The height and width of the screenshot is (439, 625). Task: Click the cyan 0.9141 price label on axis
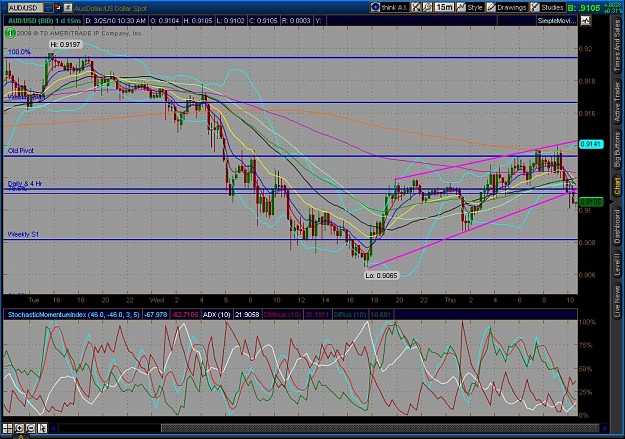pyautogui.click(x=590, y=144)
